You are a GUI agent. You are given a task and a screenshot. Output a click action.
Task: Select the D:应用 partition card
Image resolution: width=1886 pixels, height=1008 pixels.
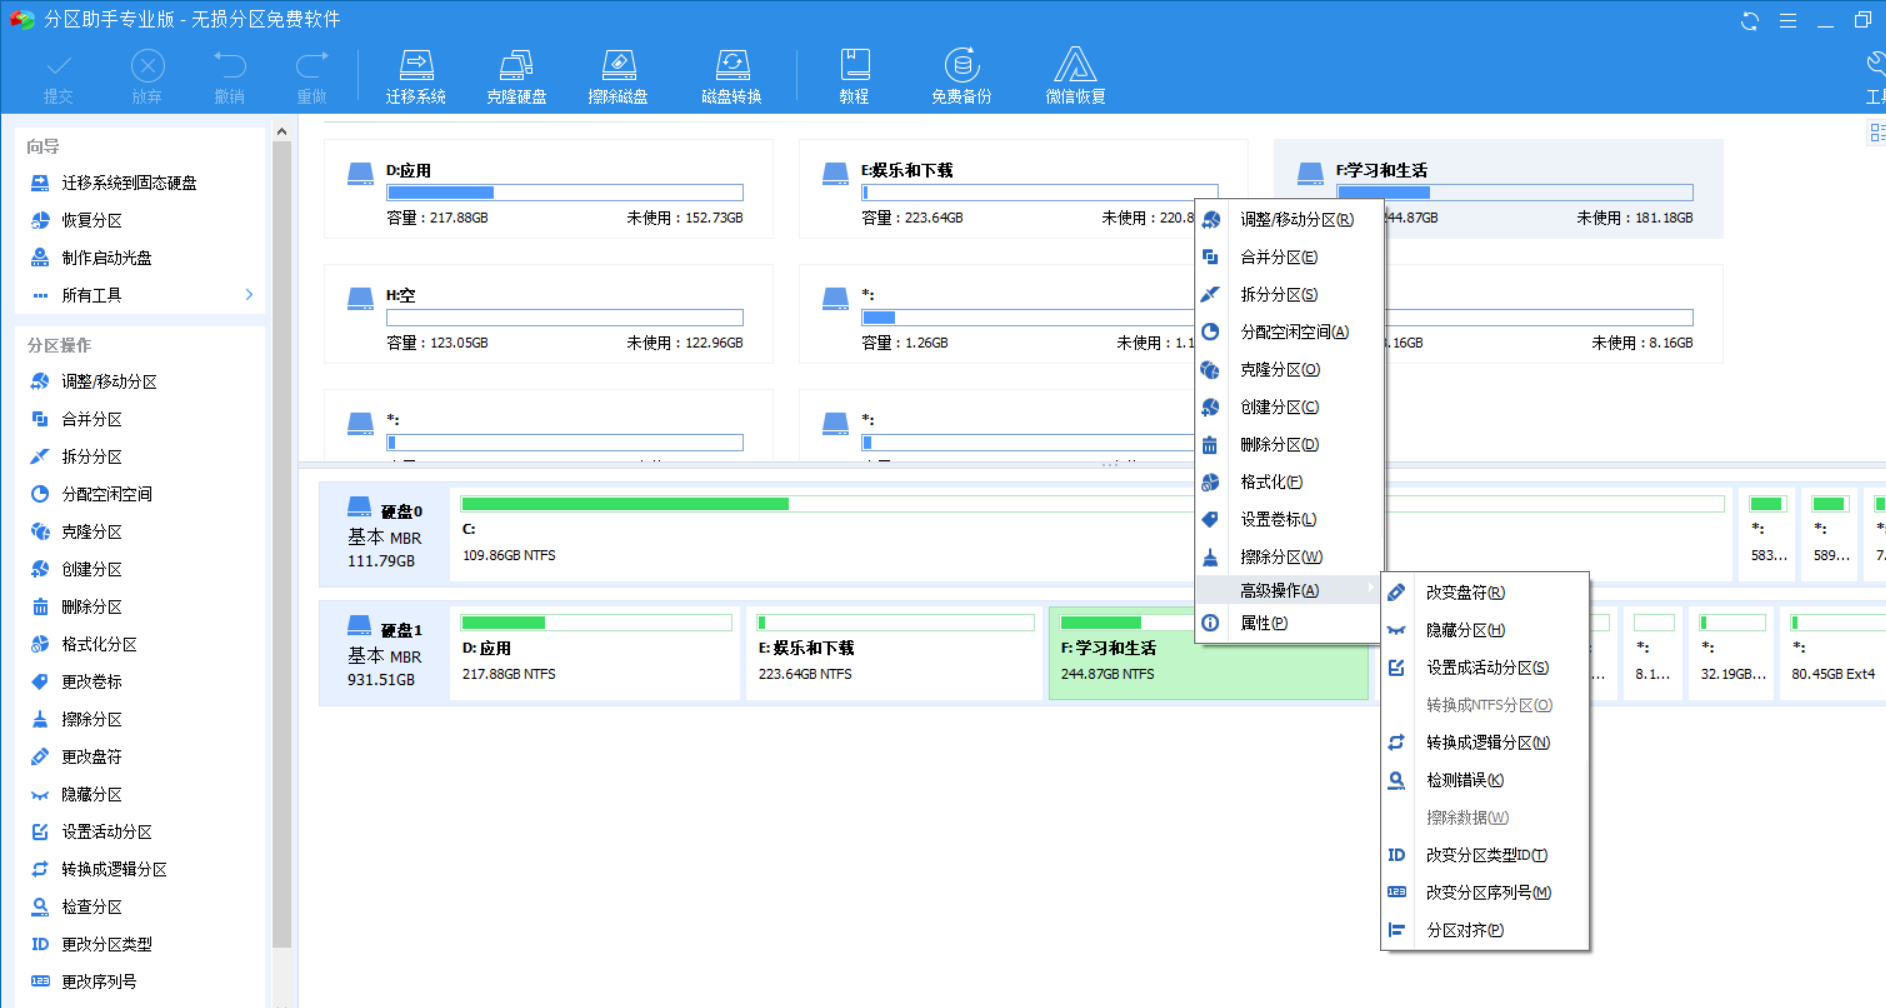click(548, 189)
